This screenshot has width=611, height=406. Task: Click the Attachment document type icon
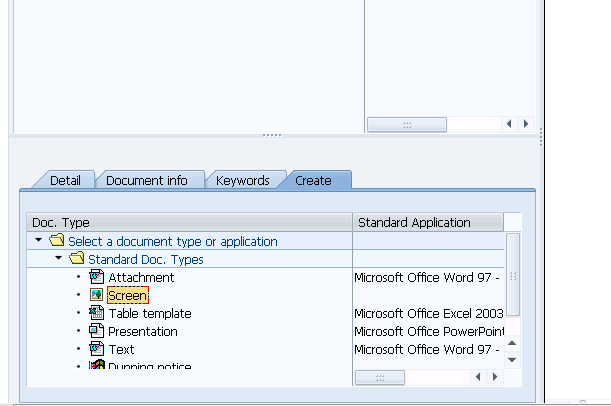[97, 277]
